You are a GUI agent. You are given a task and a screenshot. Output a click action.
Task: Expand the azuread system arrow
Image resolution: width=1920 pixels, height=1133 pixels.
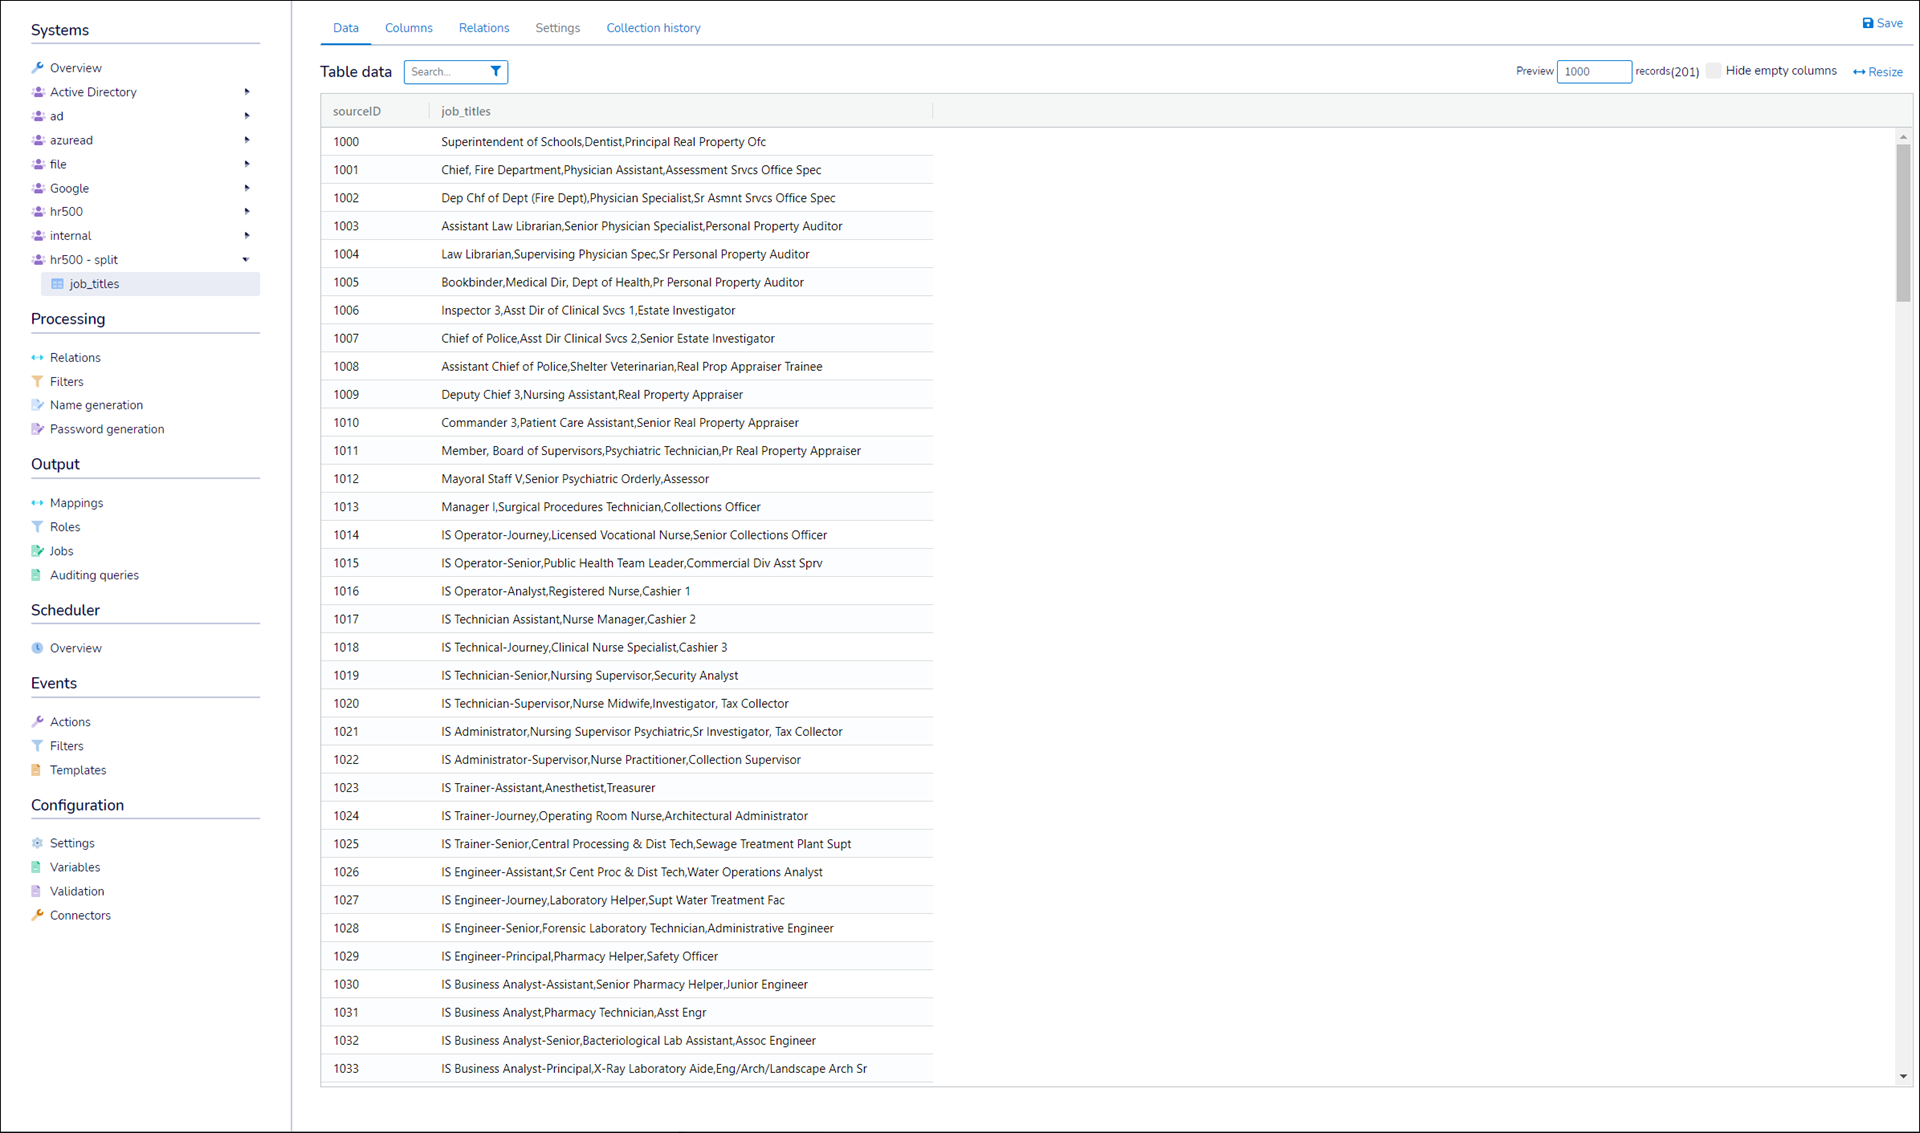click(246, 140)
